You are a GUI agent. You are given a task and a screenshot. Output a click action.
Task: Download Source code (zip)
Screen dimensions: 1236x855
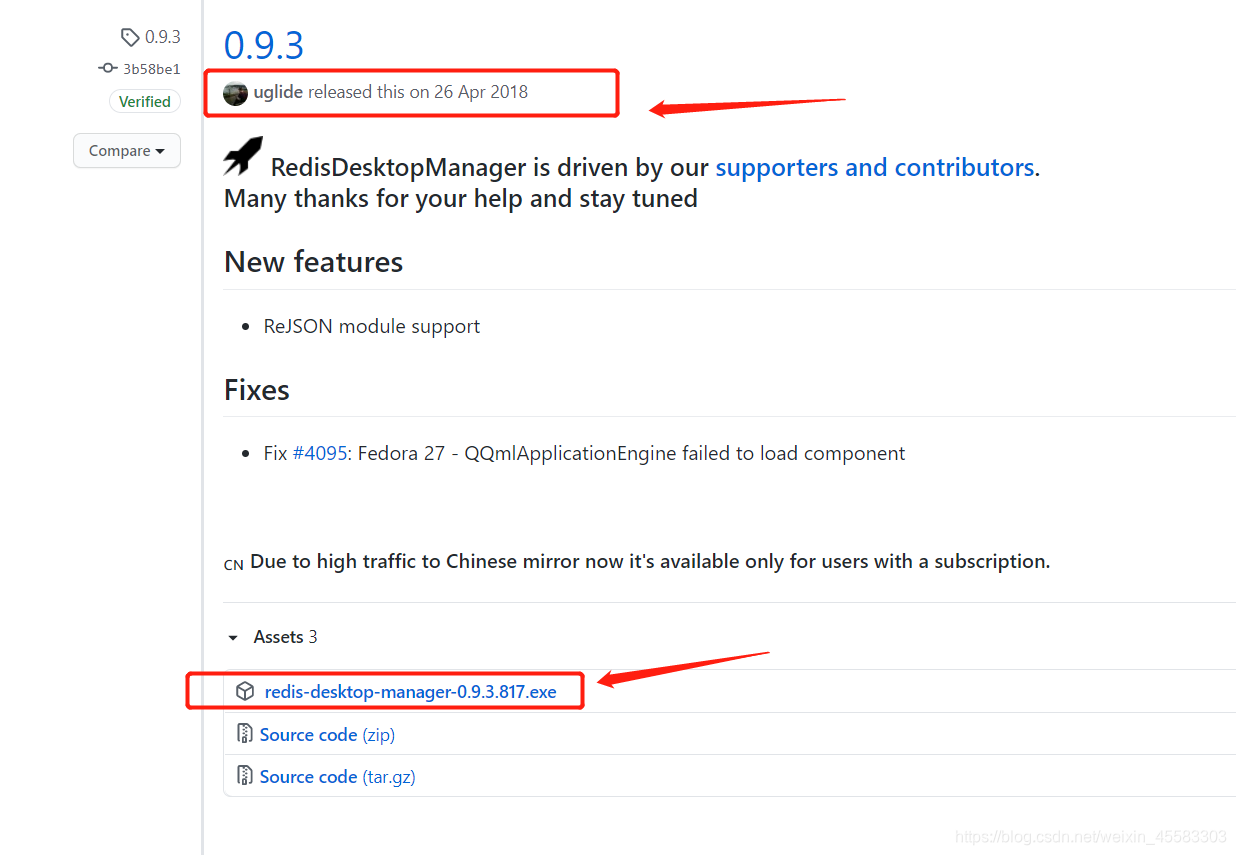pos(327,735)
